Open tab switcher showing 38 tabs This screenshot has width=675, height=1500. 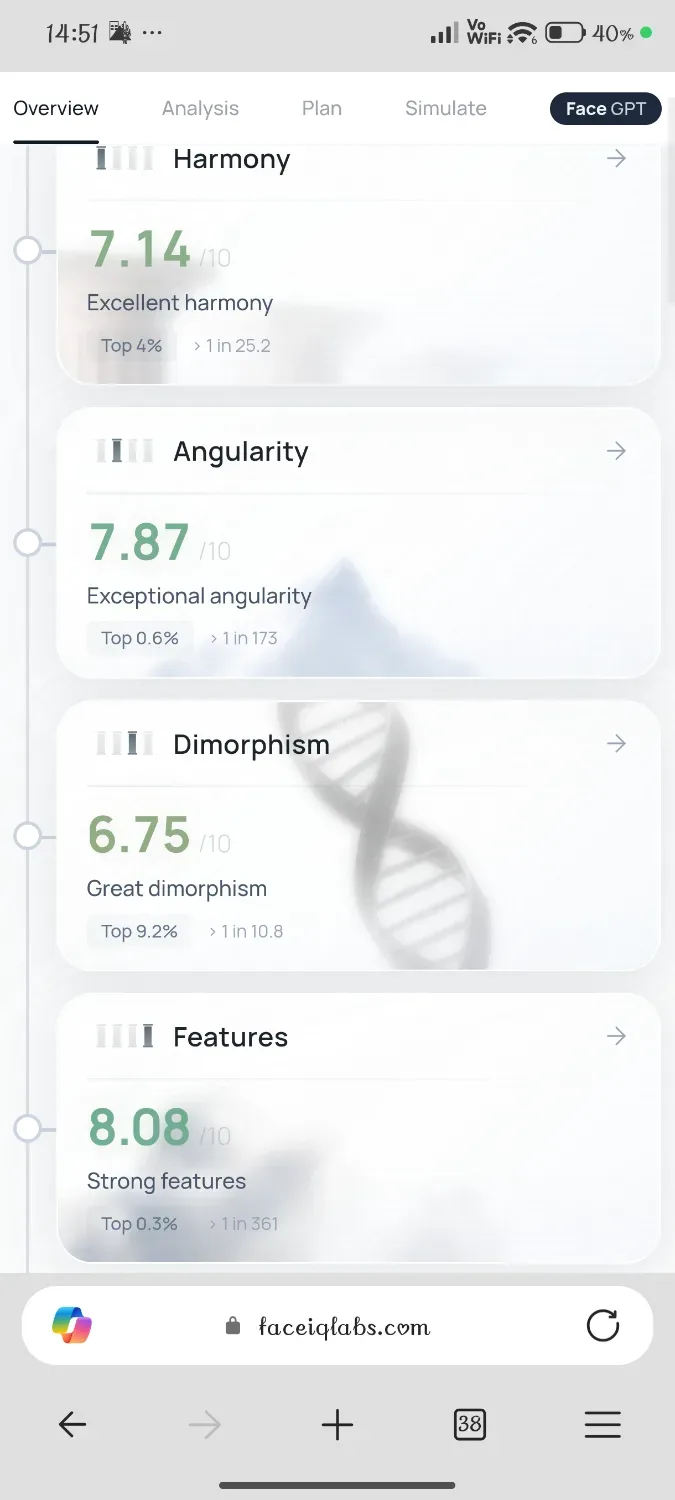tap(469, 1424)
